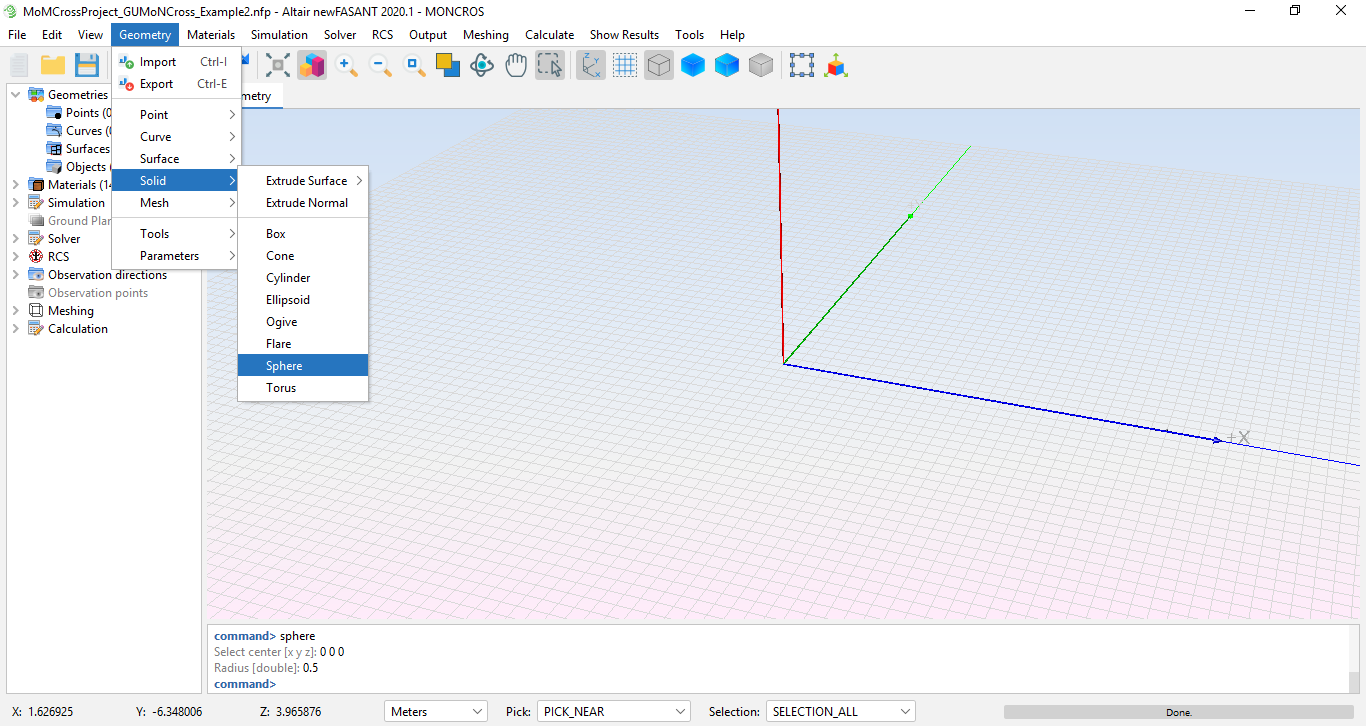Select the Pan hand tool
The image size is (1366, 726).
516,66
